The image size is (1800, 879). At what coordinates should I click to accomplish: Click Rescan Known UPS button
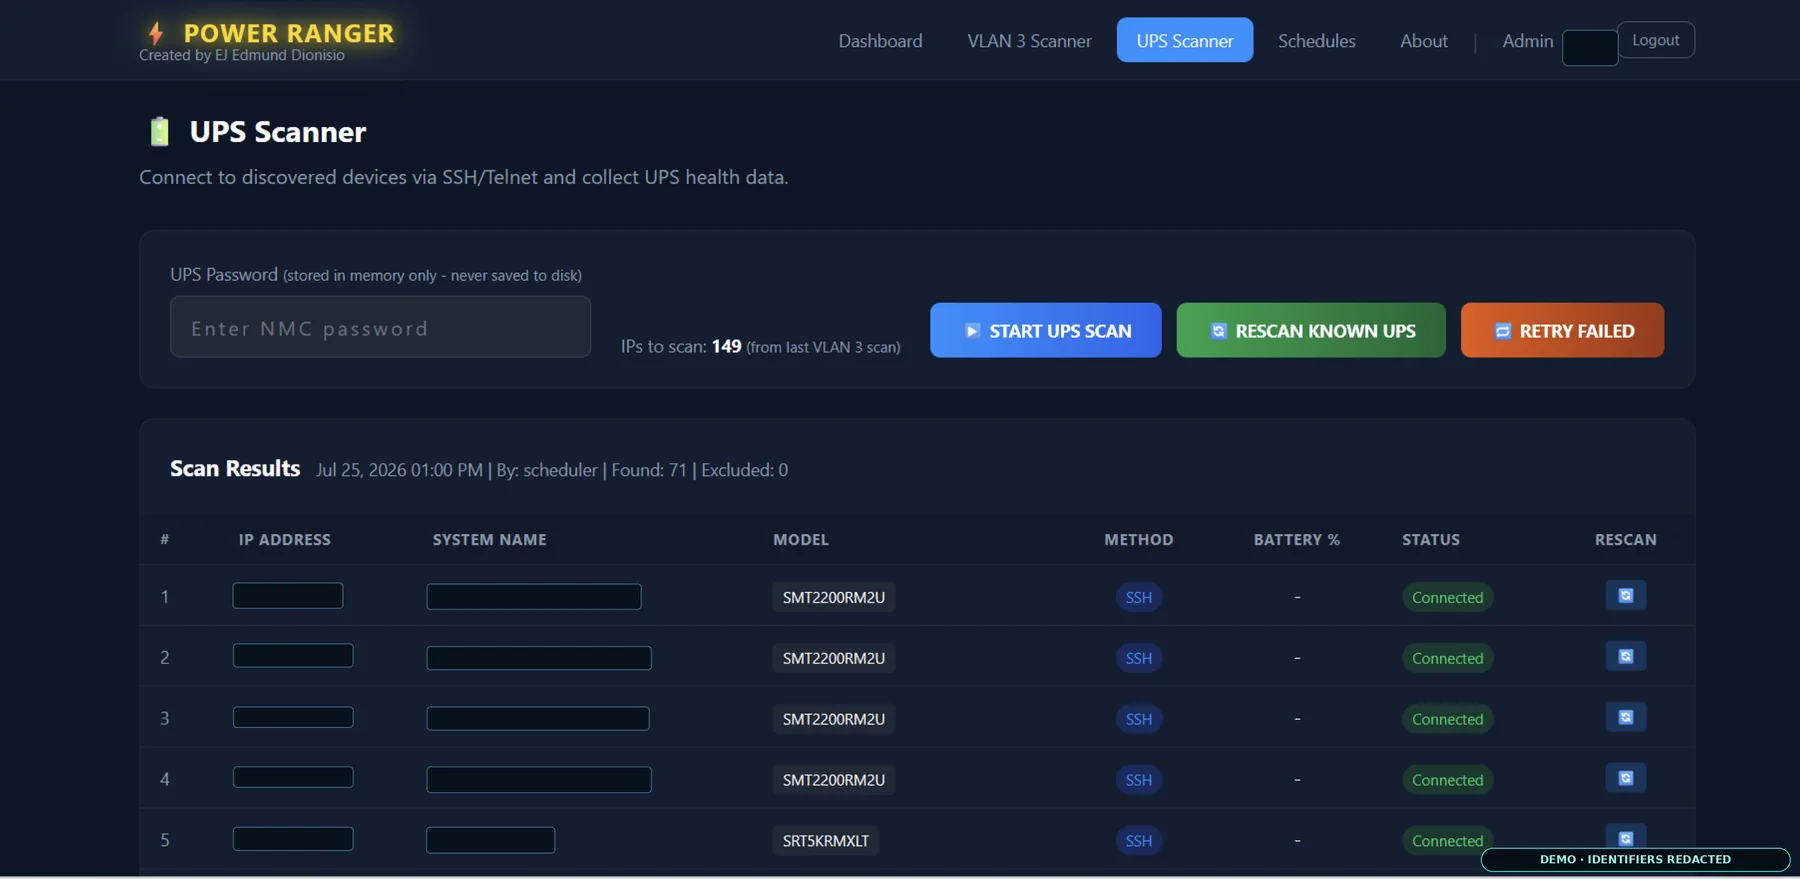1310,330
